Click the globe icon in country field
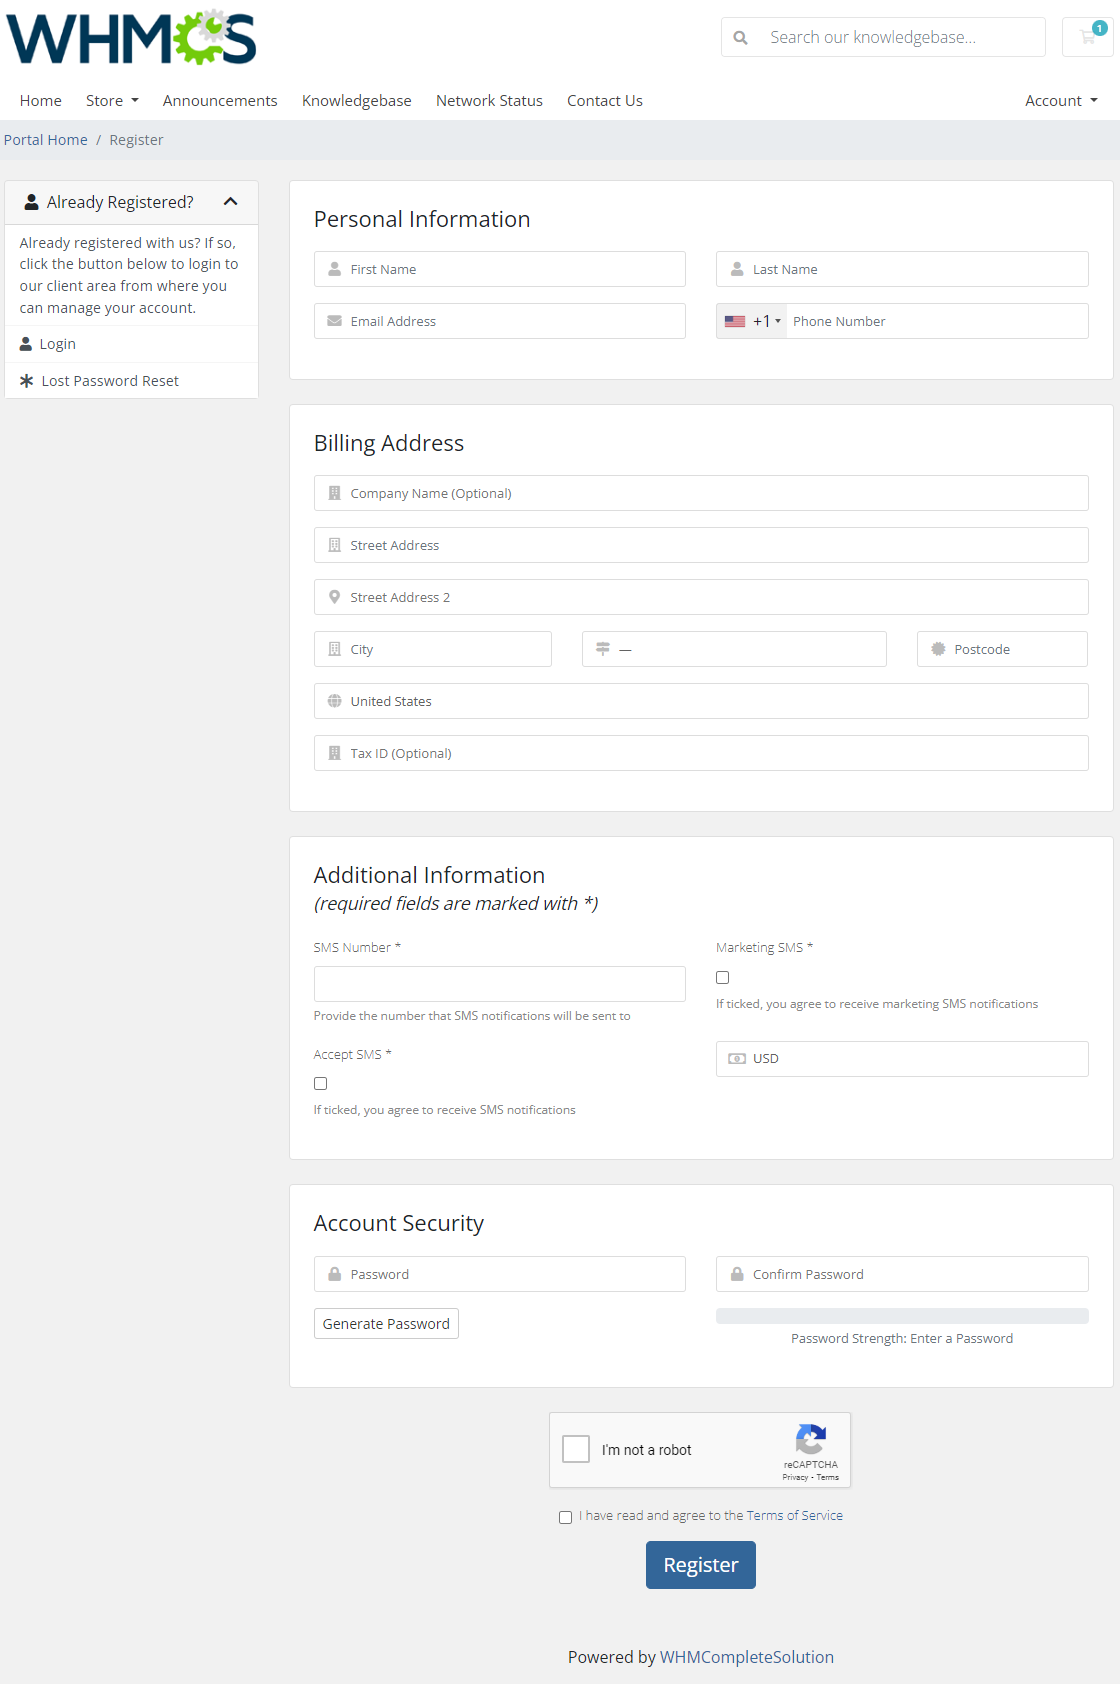 click(335, 701)
